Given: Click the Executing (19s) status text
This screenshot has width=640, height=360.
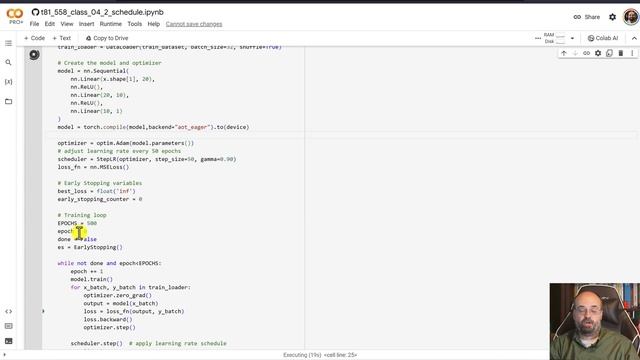Looking at the screenshot, I should (x=320, y=355).
